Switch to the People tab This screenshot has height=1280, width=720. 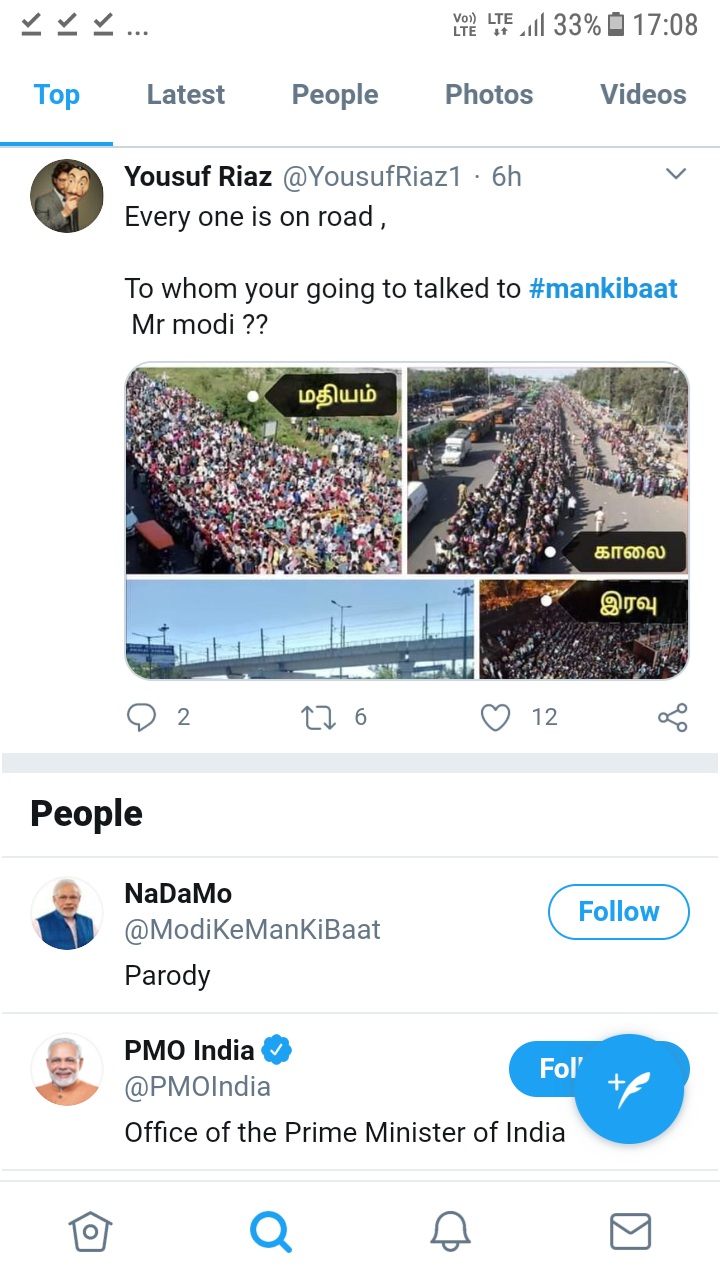[335, 95]
